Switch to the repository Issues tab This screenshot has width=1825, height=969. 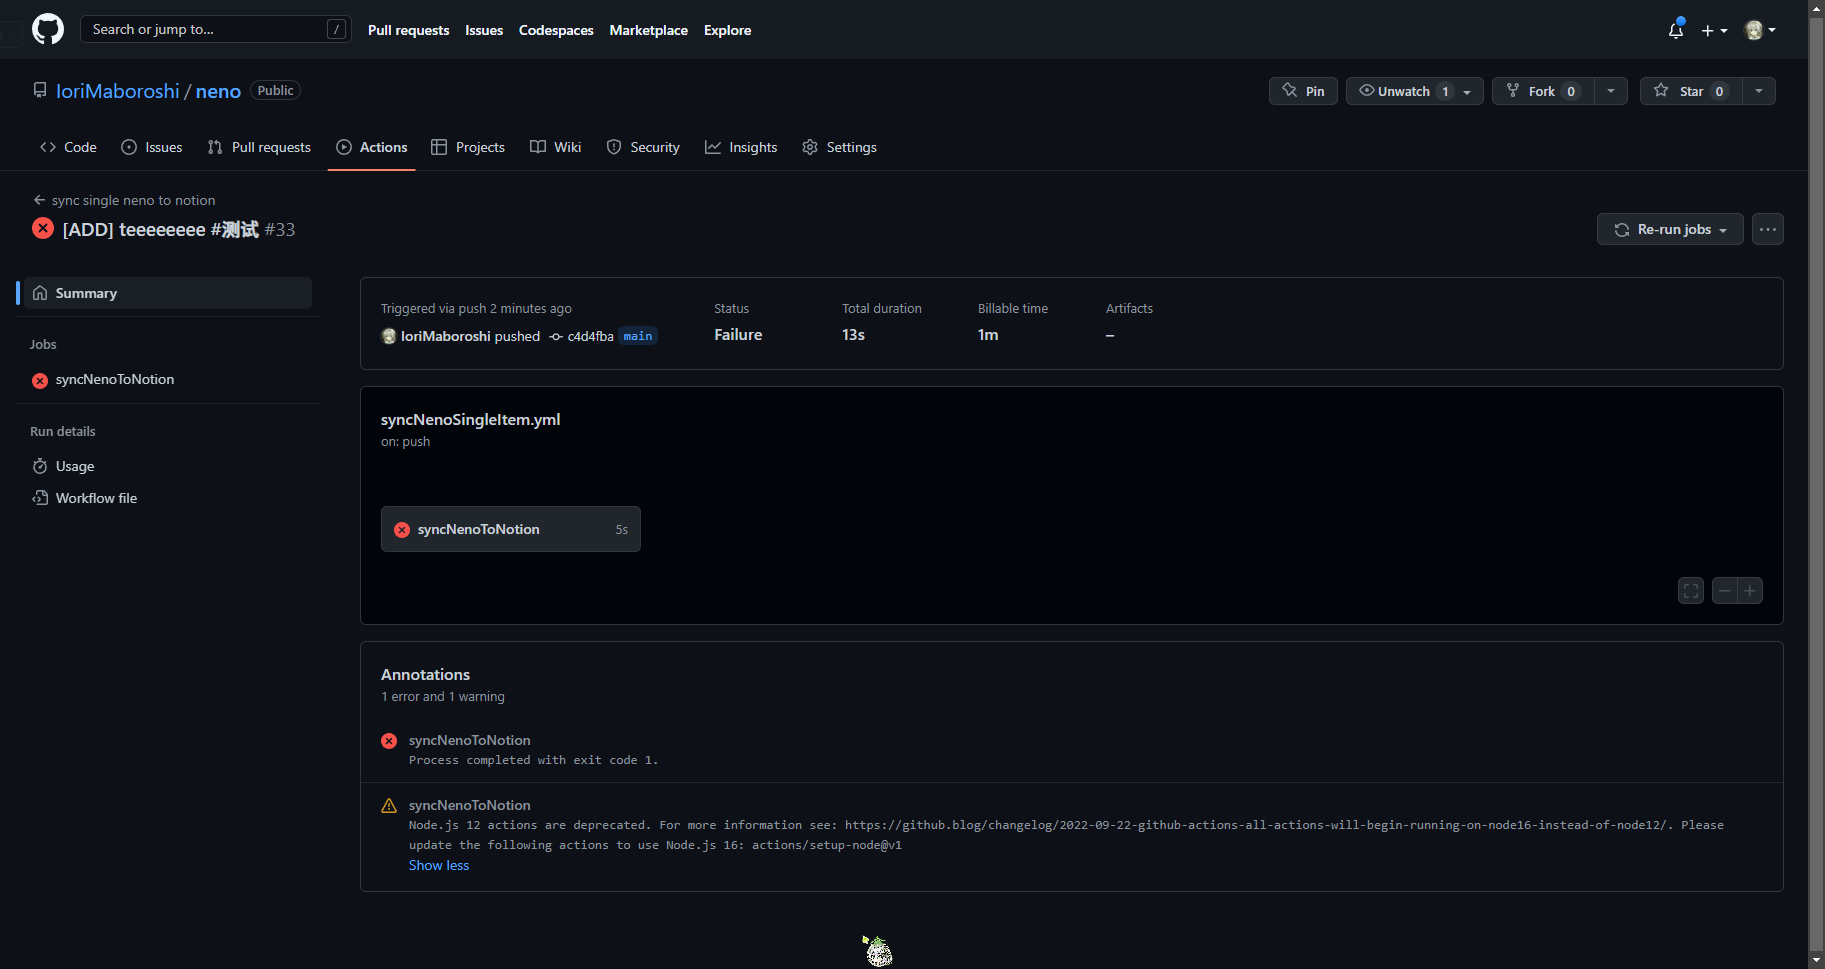coord(152,147)
